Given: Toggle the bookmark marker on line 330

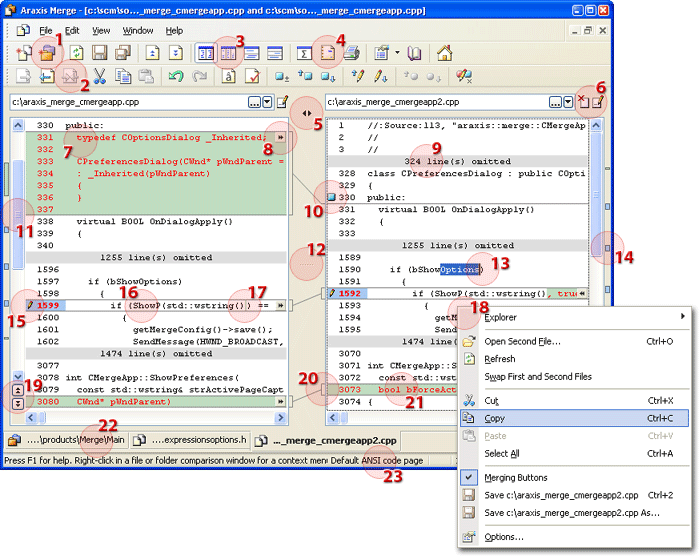Looking at the screenshot, I should (331, 197).
